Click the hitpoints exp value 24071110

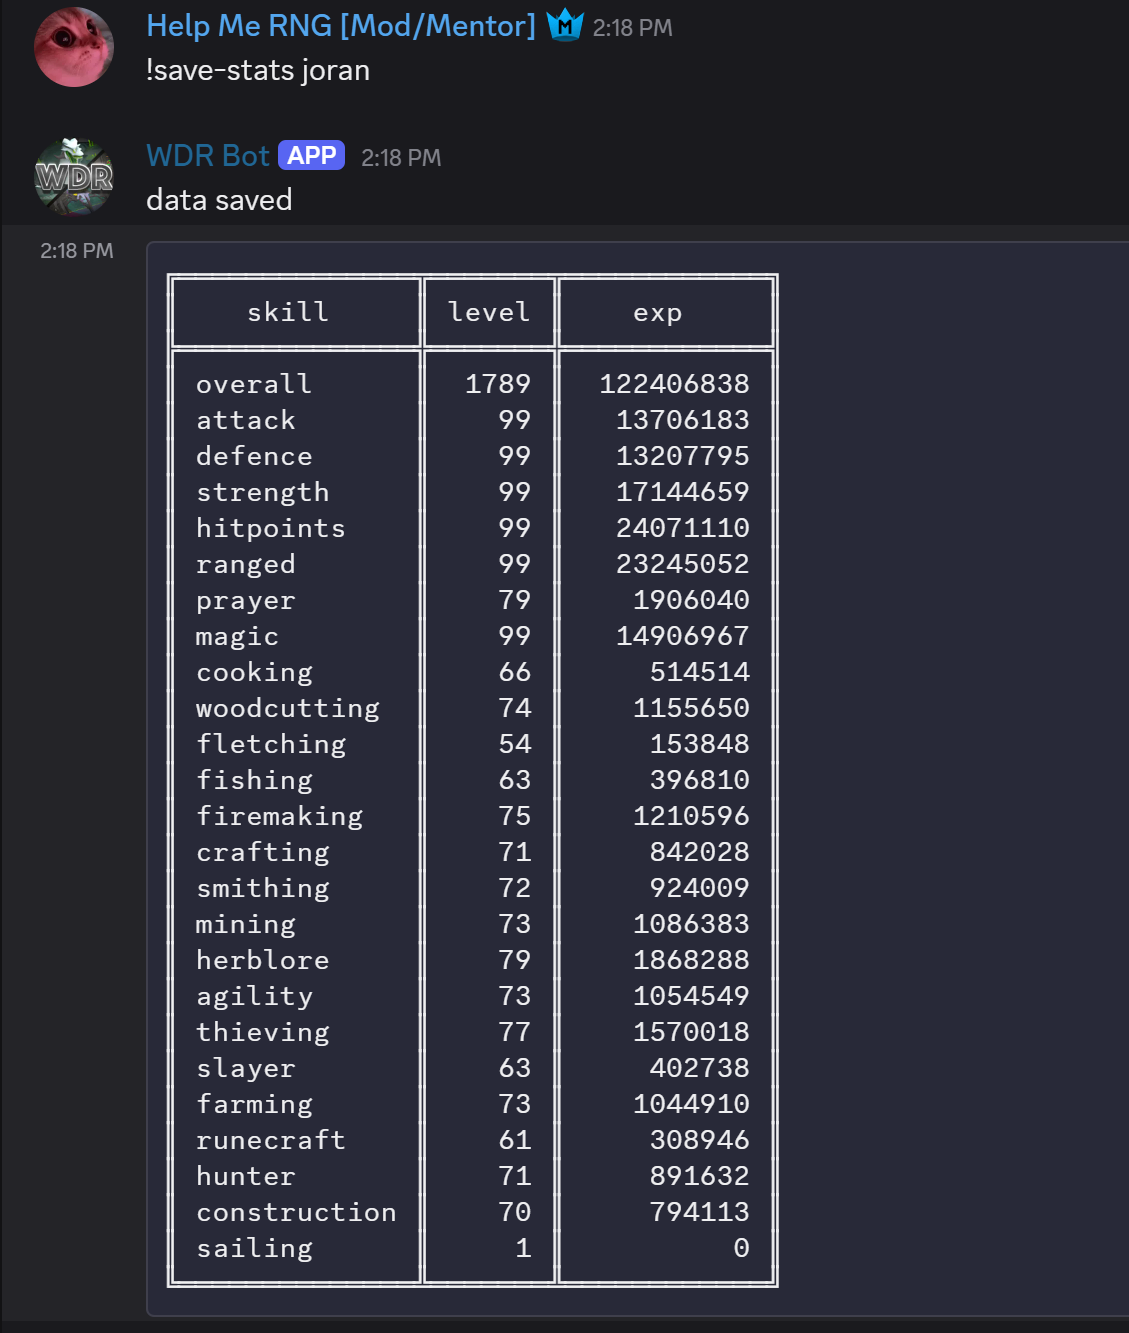(682, 528)
